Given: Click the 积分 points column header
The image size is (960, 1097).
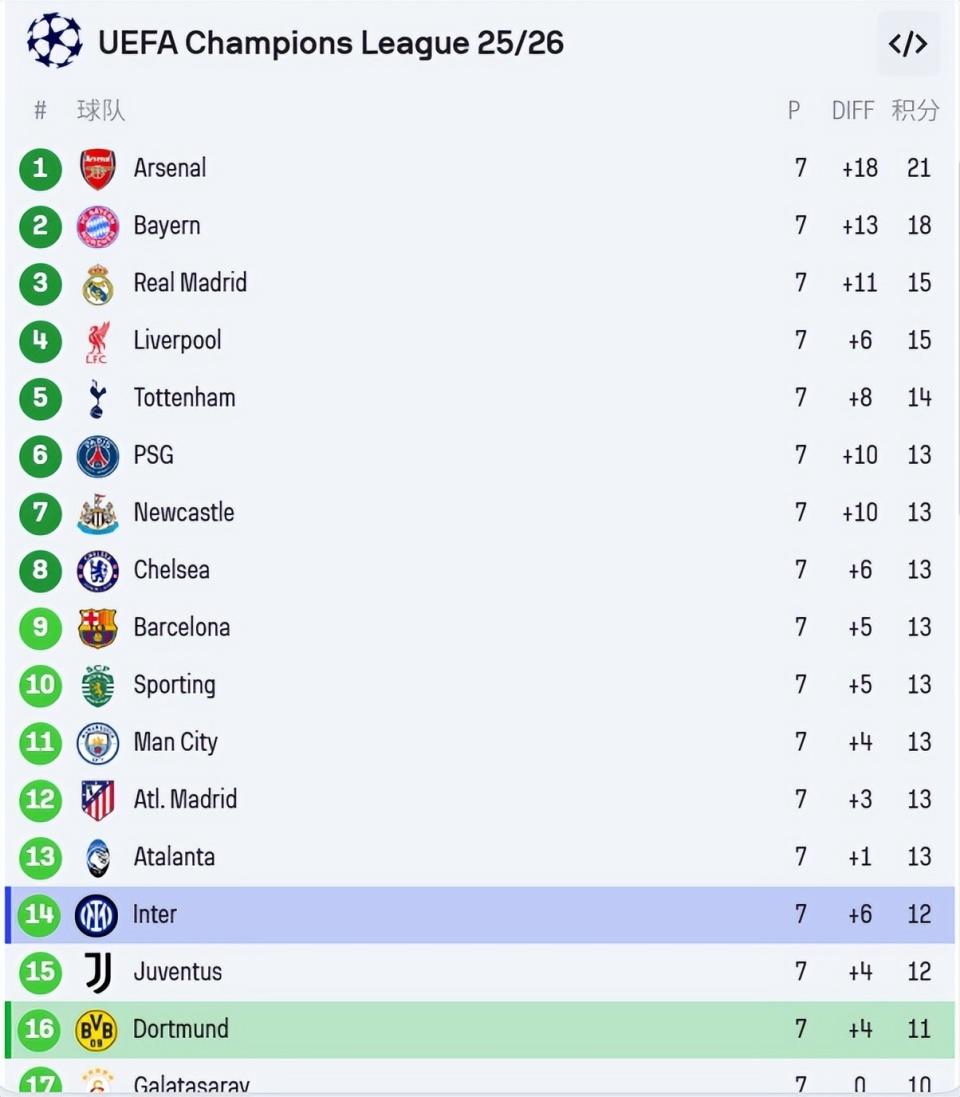Looking at the screenshot, I should (x=915, y=111).
